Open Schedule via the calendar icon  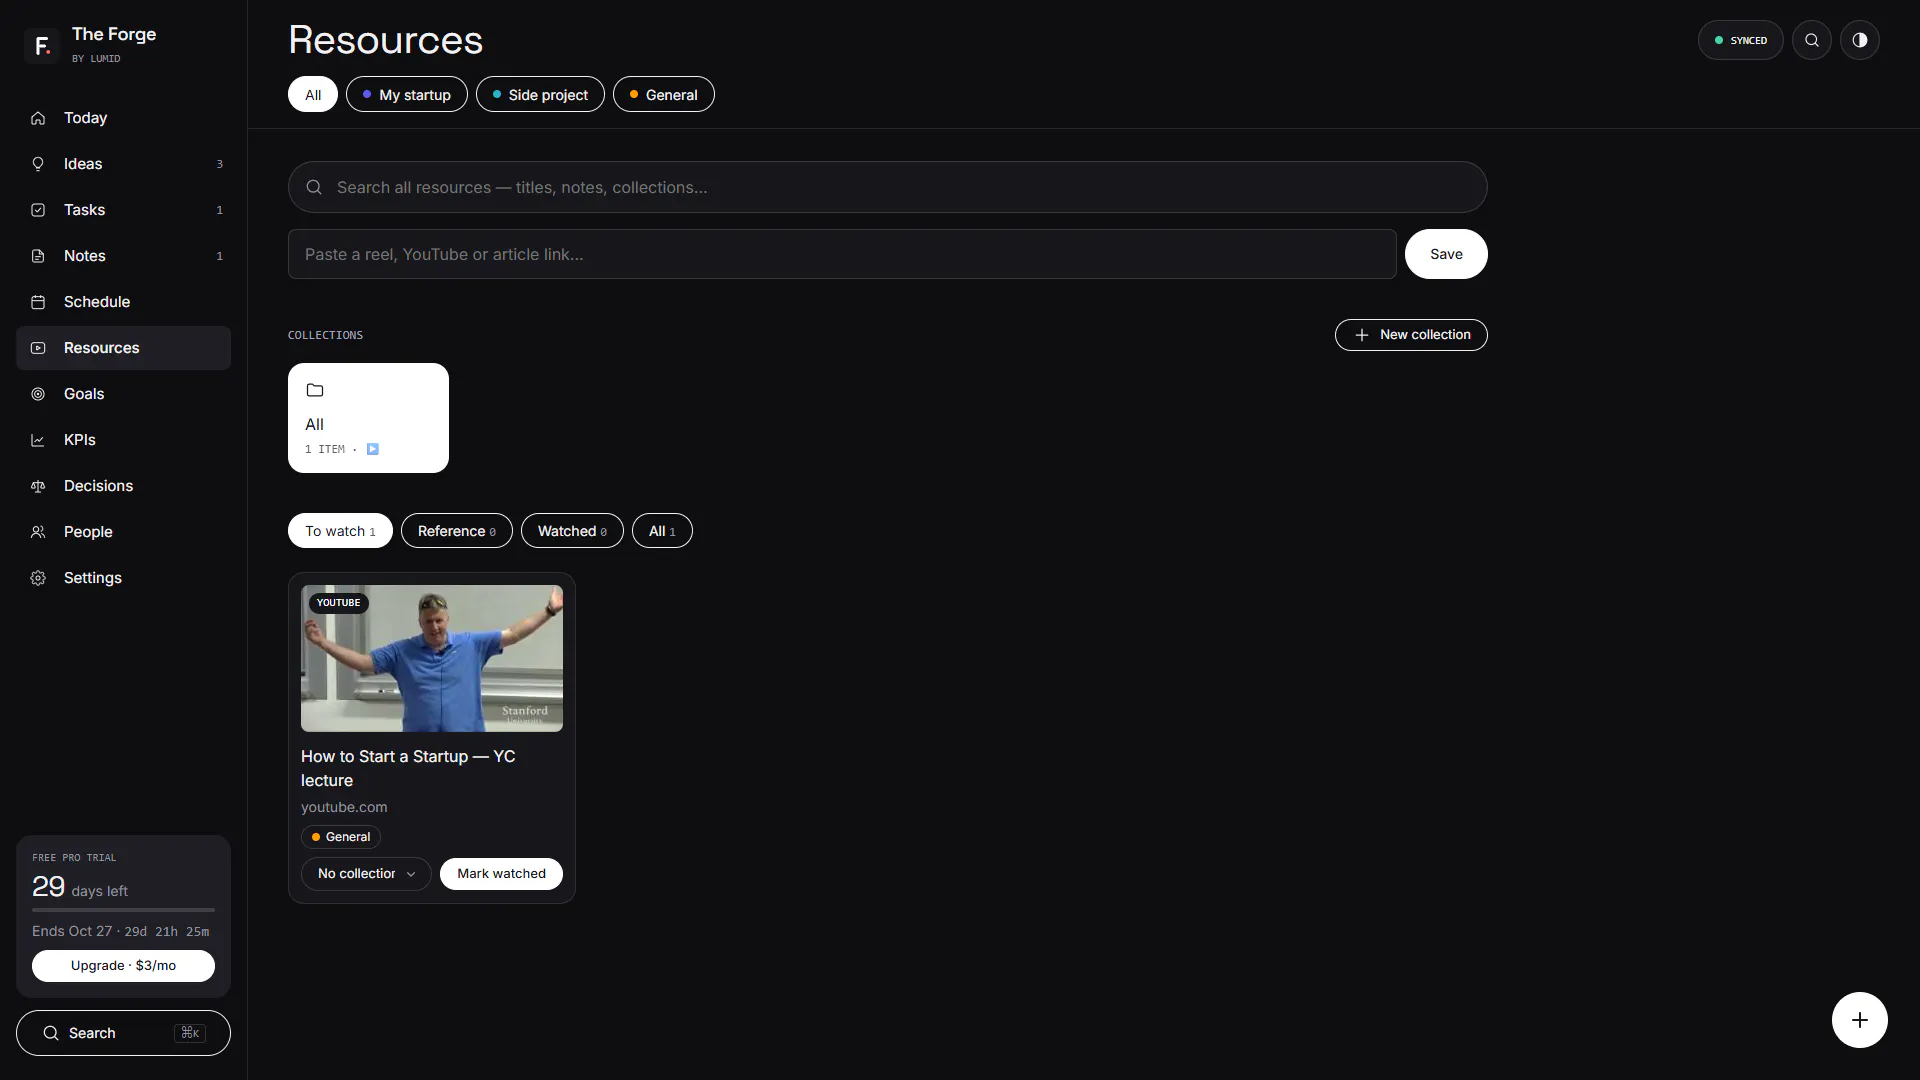(38, 302)
